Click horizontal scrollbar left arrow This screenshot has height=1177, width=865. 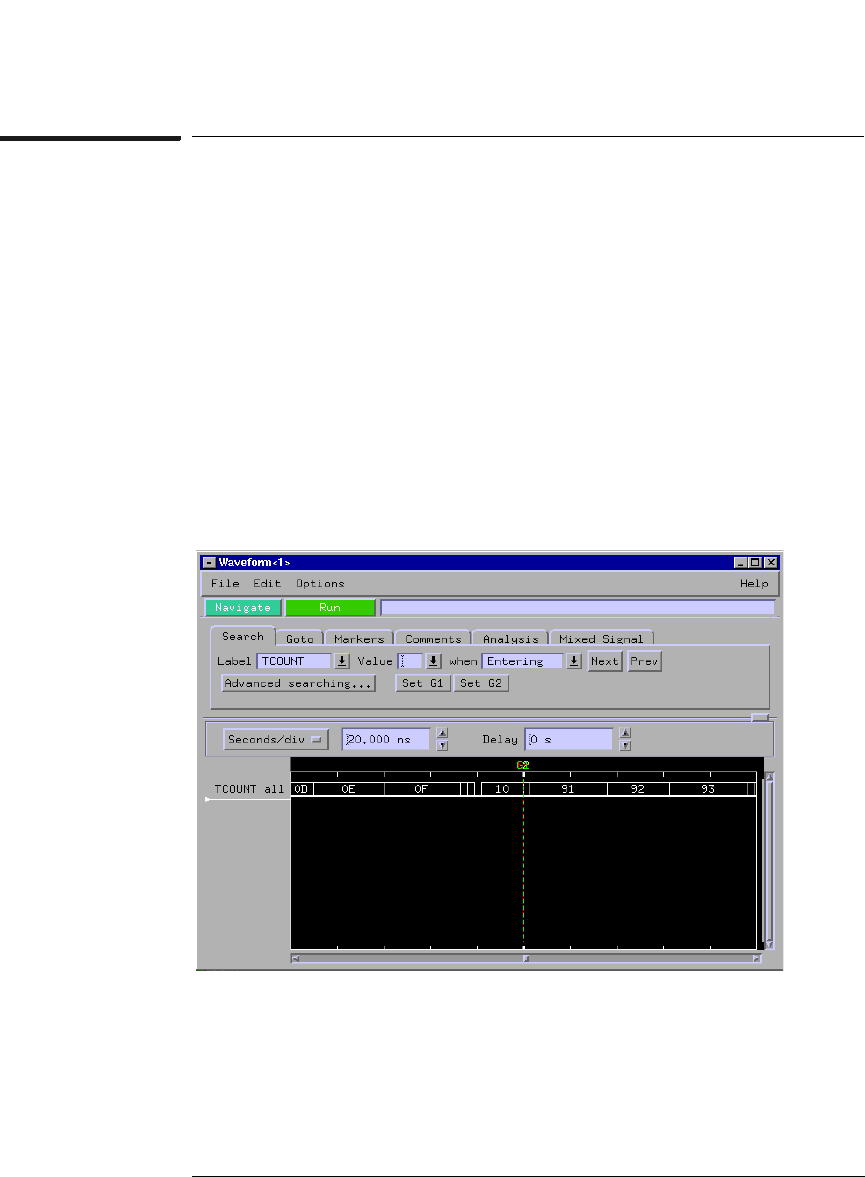(x=295, y=959)
